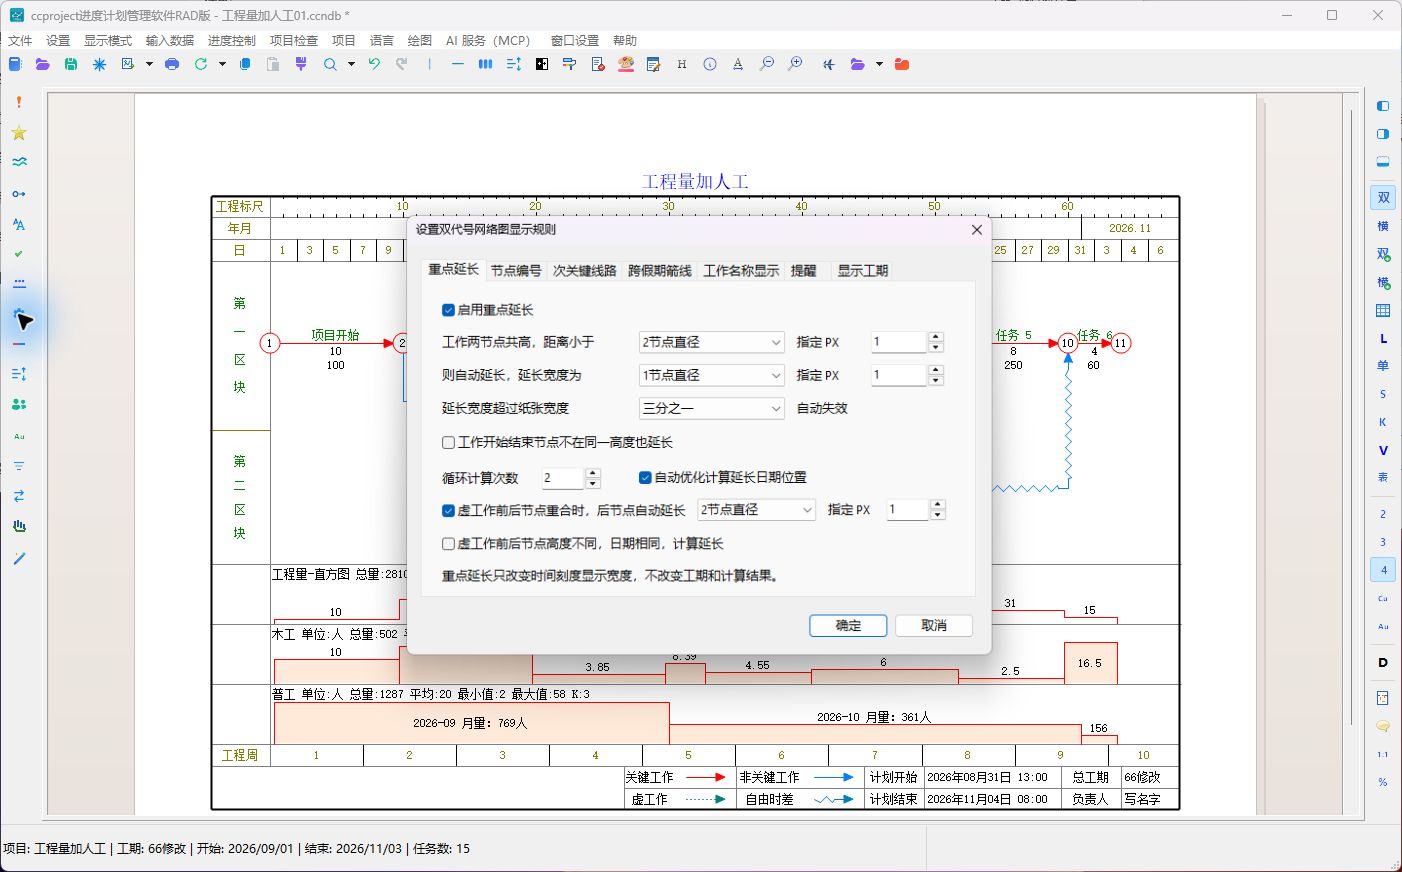The width and height of the screenshot is (1402, 872).
Task: Click the purple format brush icon
Action: [301, 64]
